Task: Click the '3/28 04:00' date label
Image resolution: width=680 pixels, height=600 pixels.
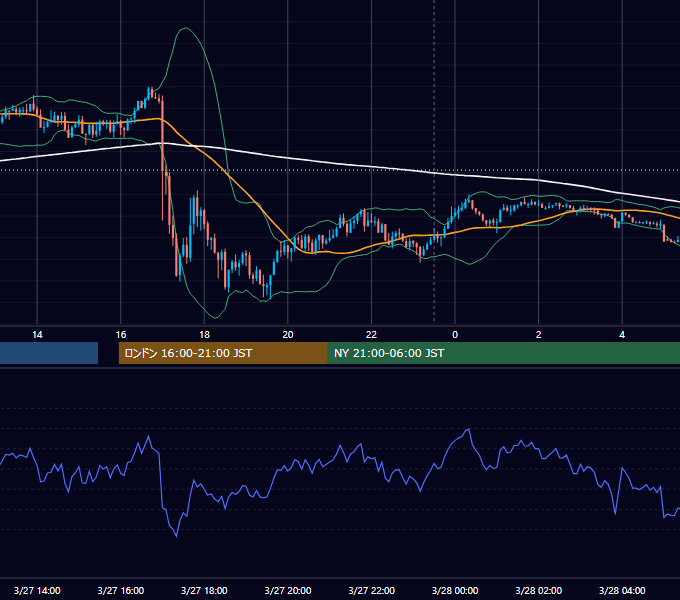Action: point(622,590)
